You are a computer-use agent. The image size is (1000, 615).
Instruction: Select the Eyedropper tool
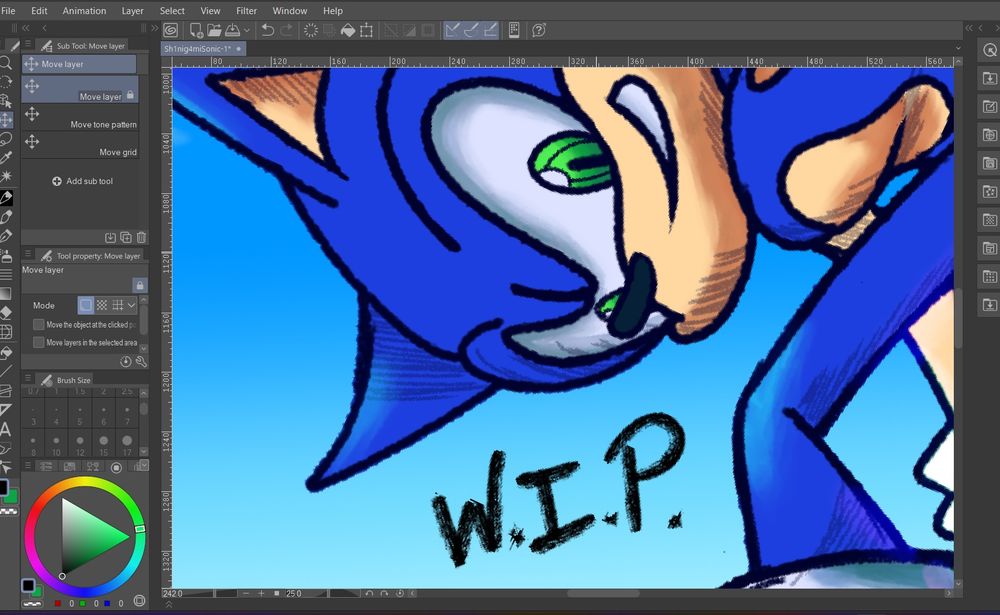tap(5, 158)
